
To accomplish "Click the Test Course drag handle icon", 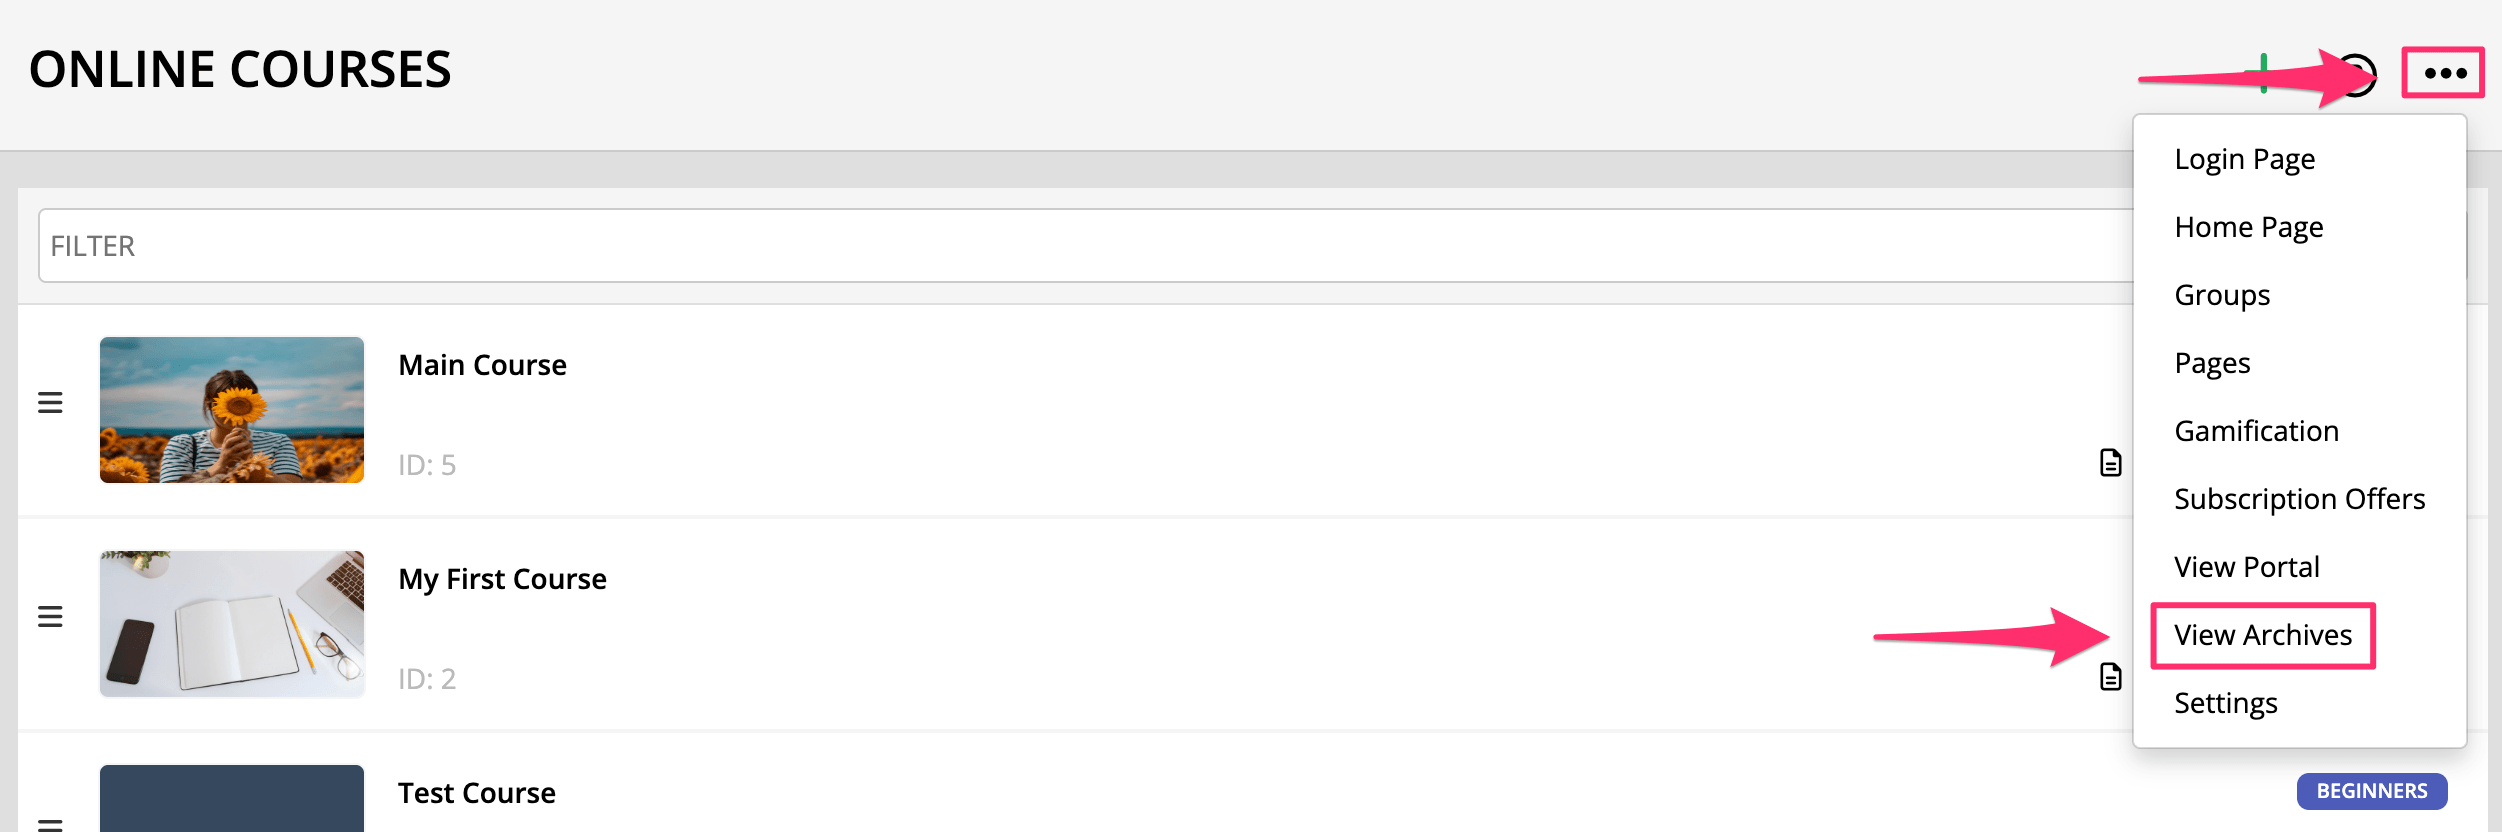I will click(50, 824).
